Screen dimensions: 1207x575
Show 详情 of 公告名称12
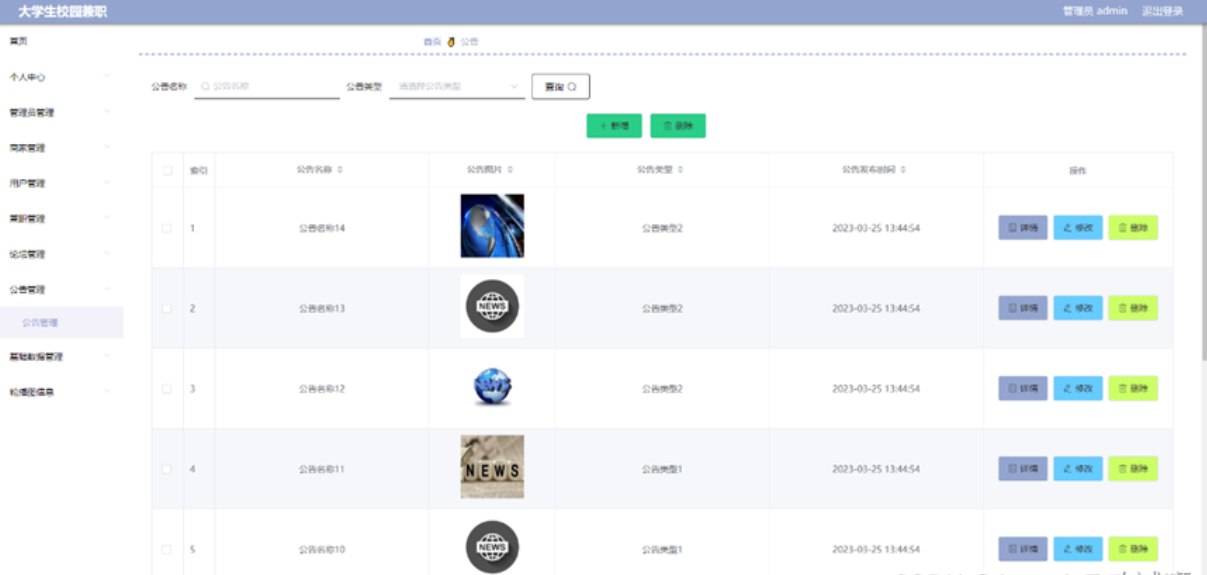[1023, 388]
